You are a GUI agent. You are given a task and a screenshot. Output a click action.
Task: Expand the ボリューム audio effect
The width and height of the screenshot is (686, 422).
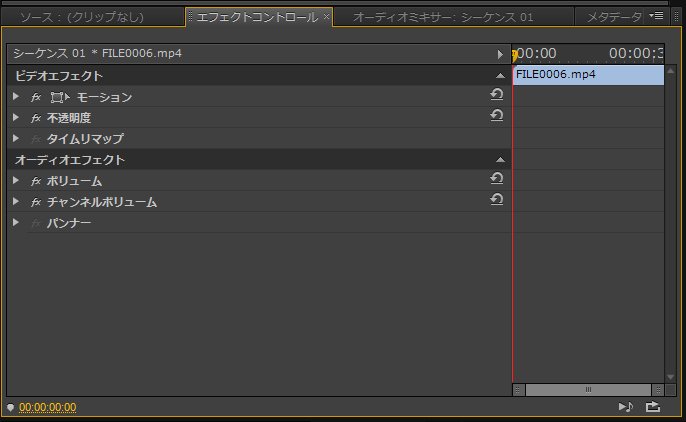point(16,180)
